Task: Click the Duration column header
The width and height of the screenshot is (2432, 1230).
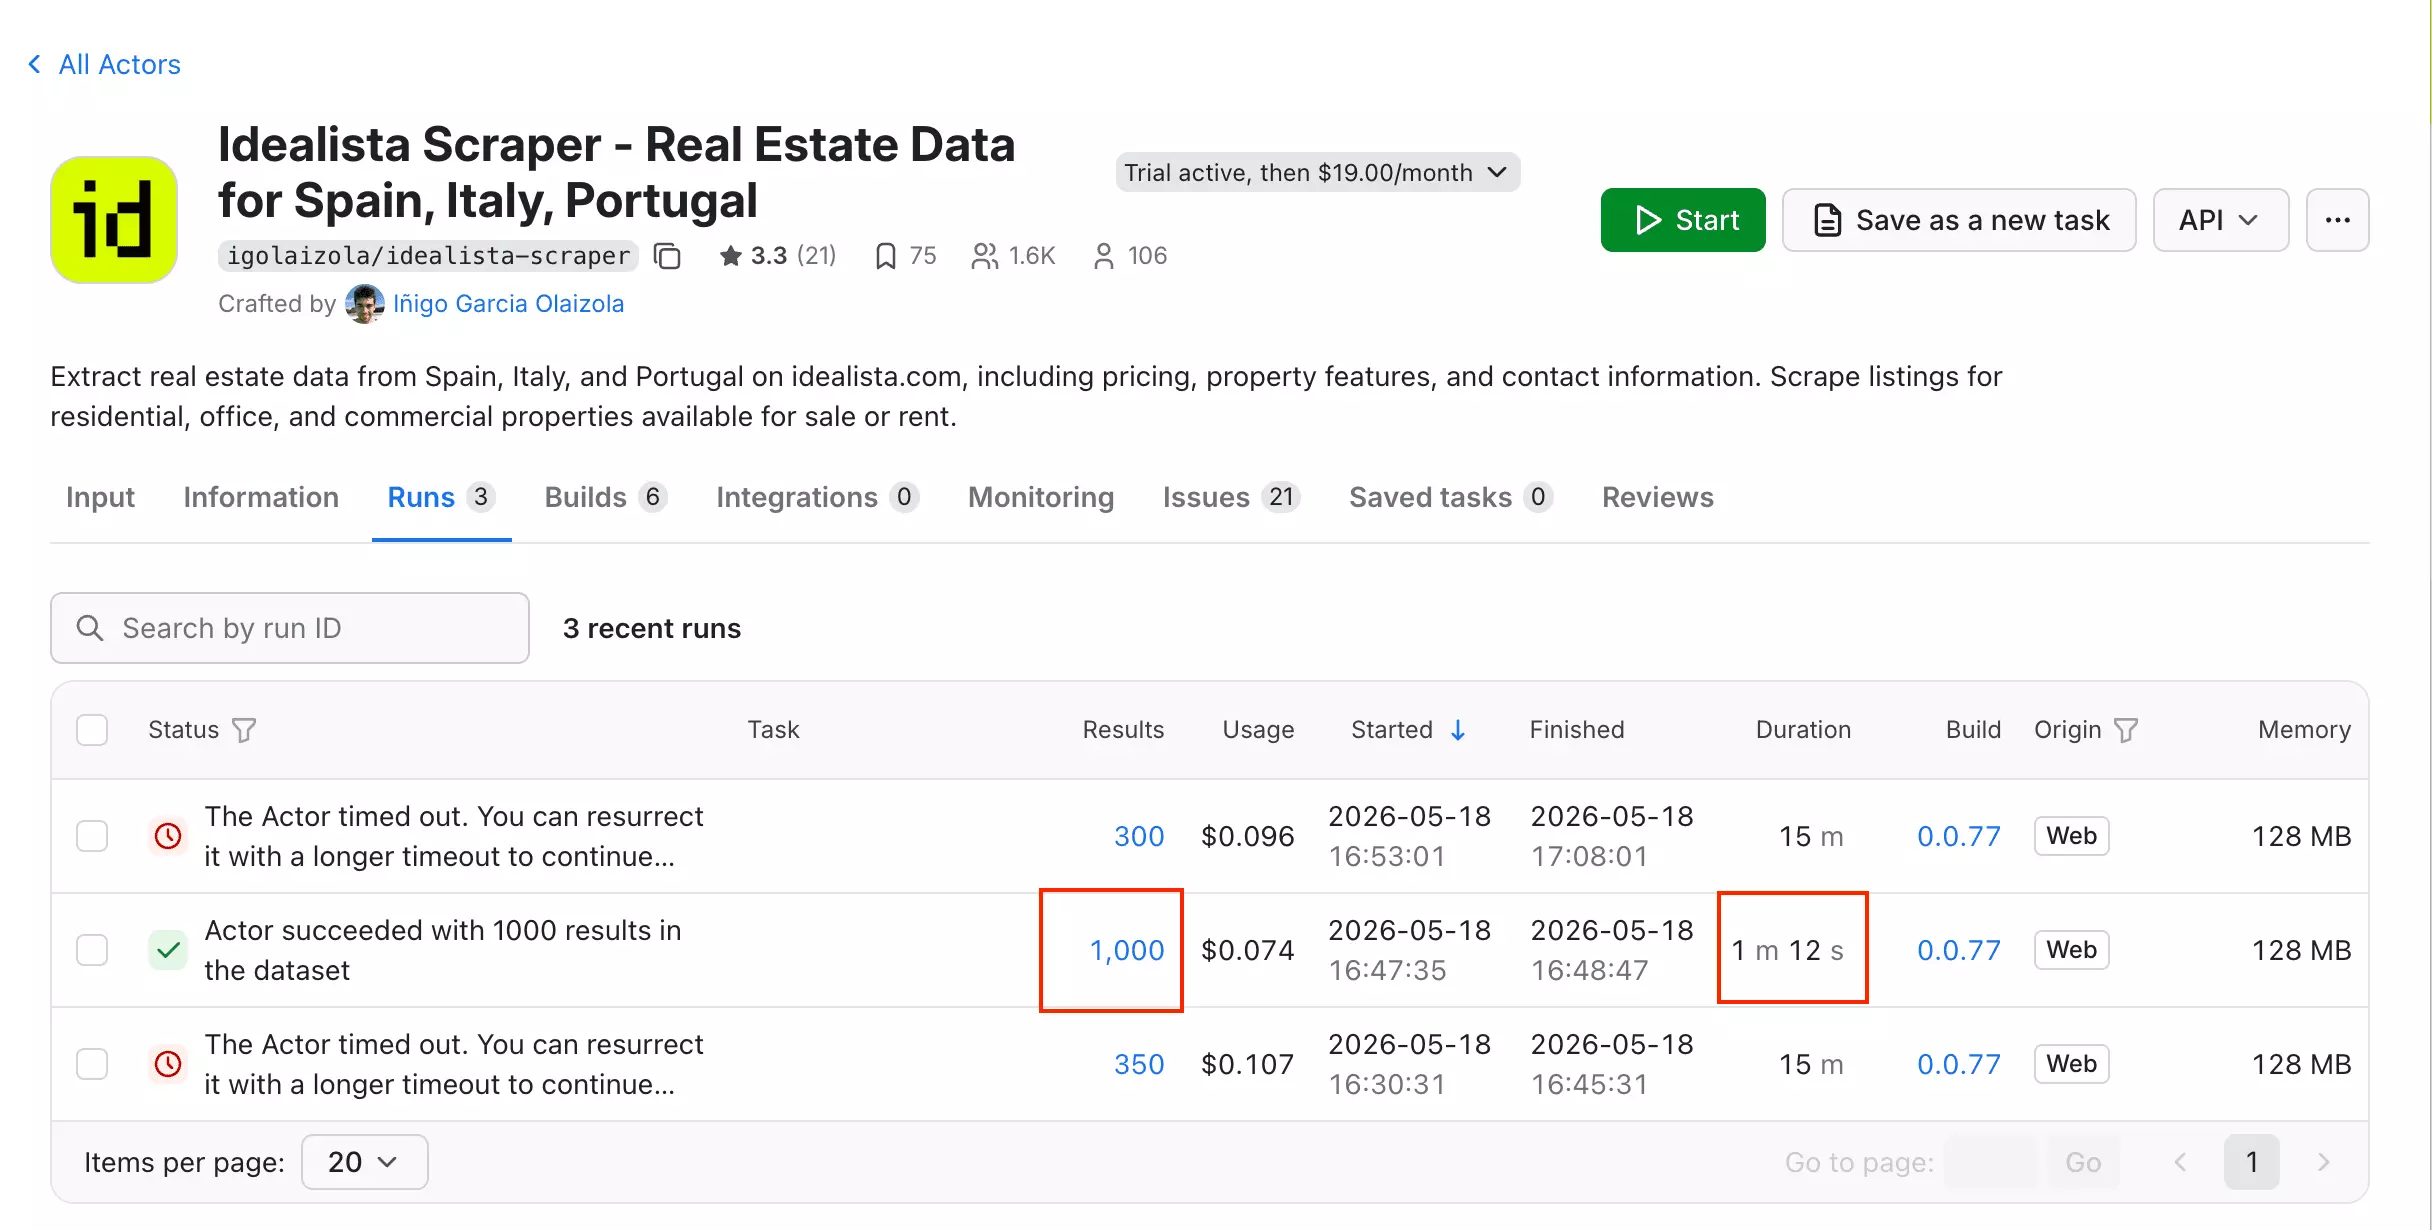Action: (x=1803, y=730)
